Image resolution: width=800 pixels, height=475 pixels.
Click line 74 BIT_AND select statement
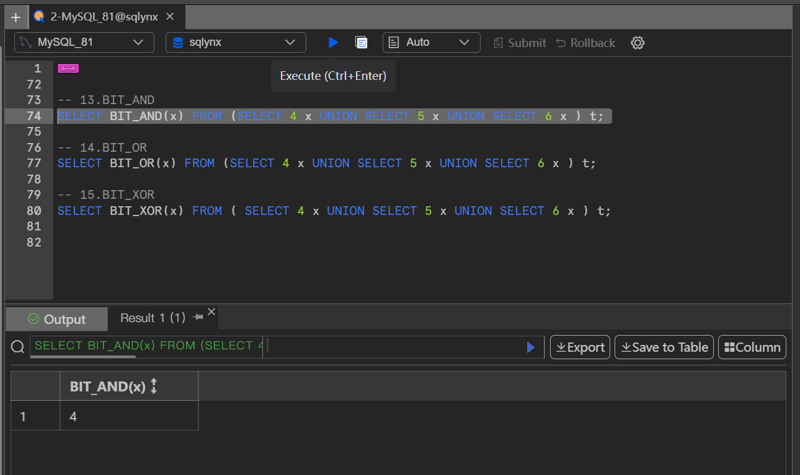[330, 116]
